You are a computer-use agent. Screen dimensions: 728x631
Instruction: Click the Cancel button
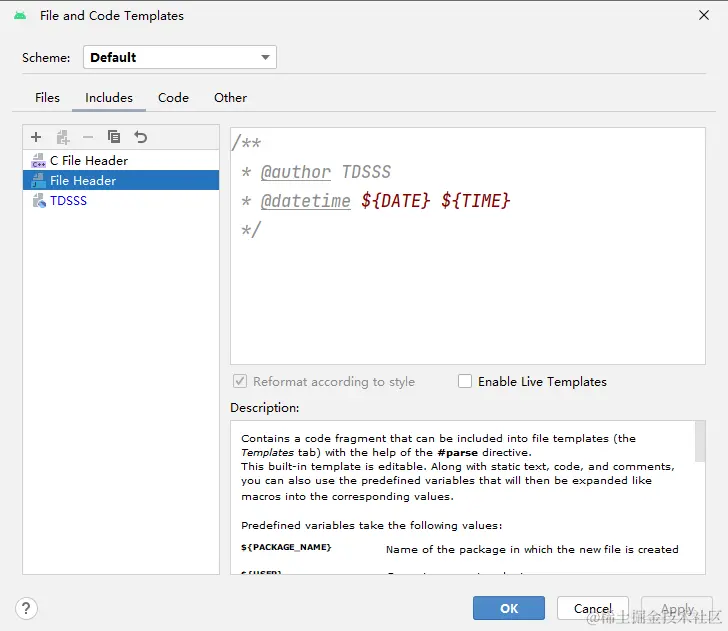click(593, 608)
